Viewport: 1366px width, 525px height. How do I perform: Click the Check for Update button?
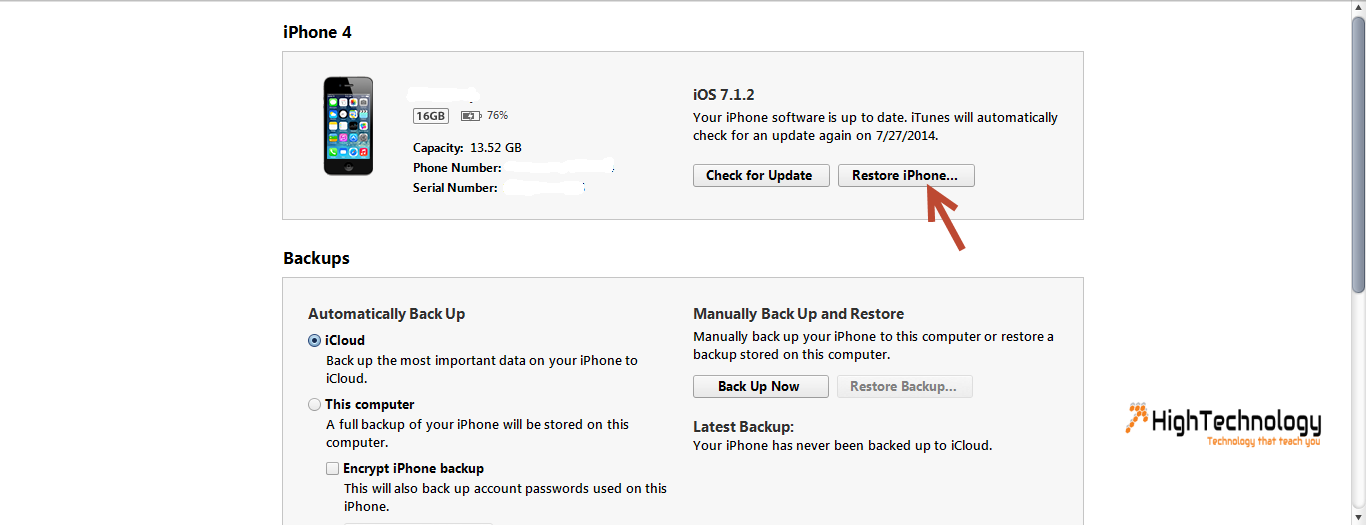pos(760,175)
